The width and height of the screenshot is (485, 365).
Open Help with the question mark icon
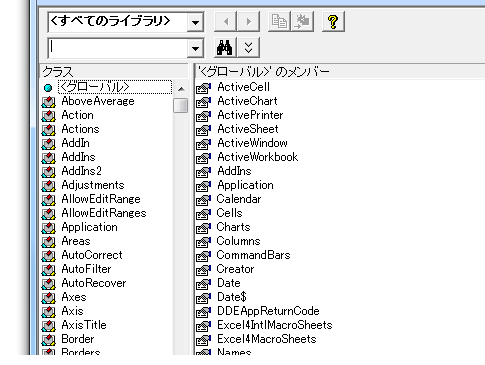[333, 22]
